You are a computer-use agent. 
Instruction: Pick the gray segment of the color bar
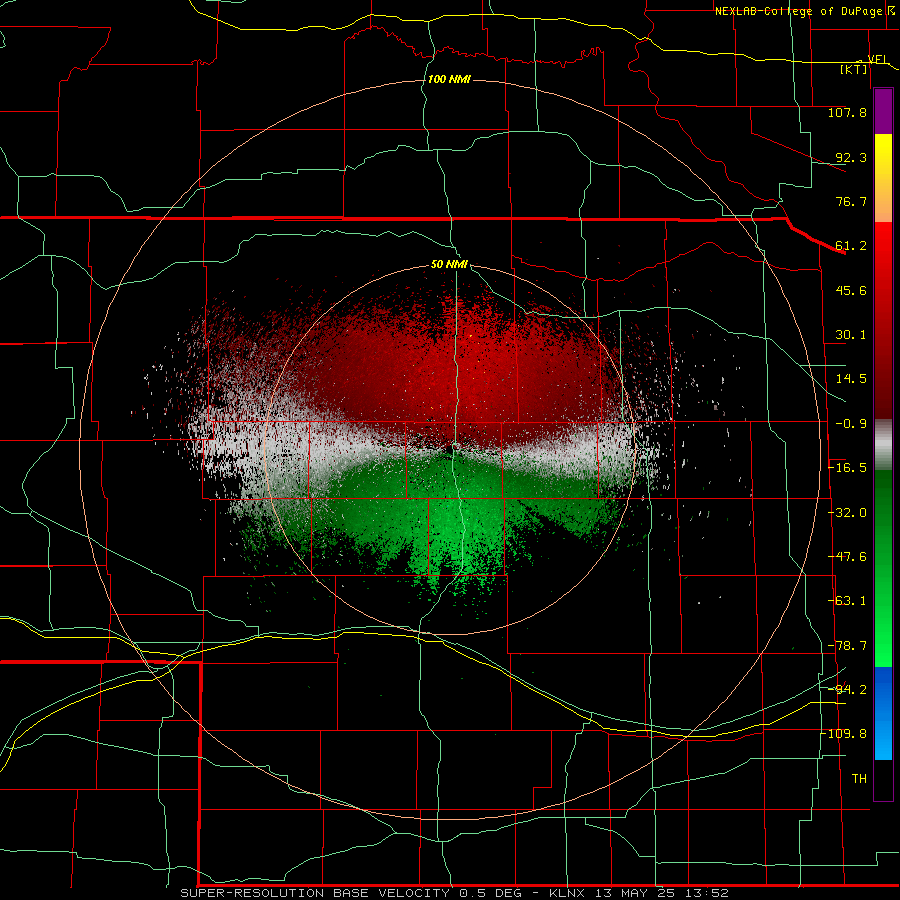[x=883, y=445]
